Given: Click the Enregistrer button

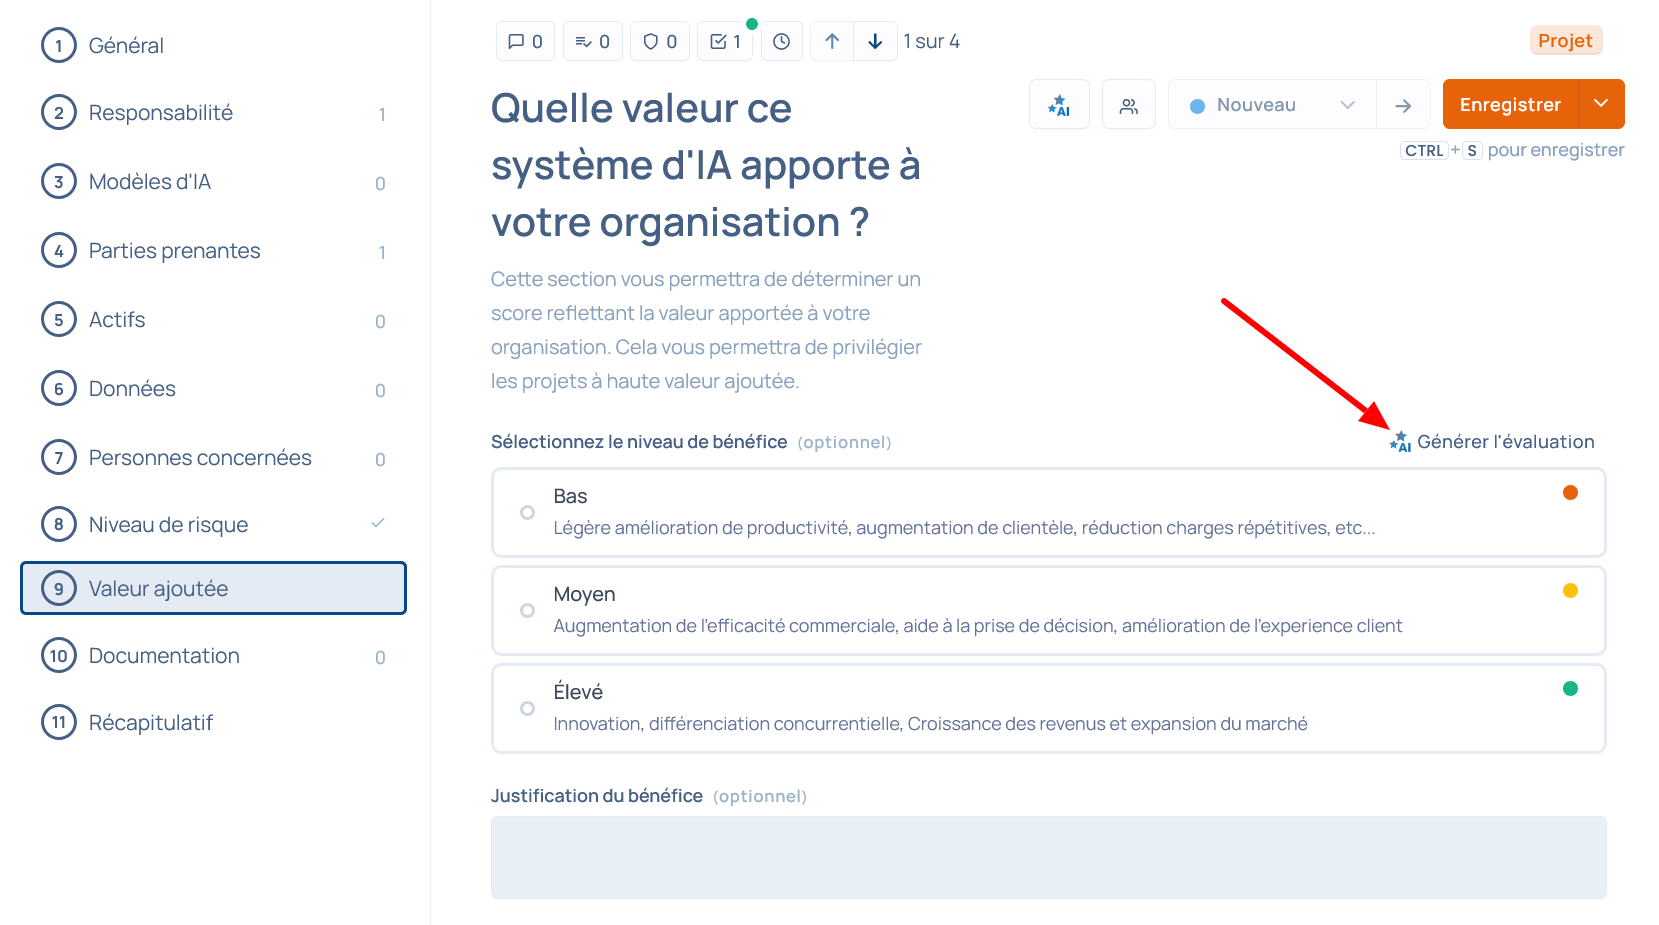Looking at the screenshot, I should pos(1510,105).
